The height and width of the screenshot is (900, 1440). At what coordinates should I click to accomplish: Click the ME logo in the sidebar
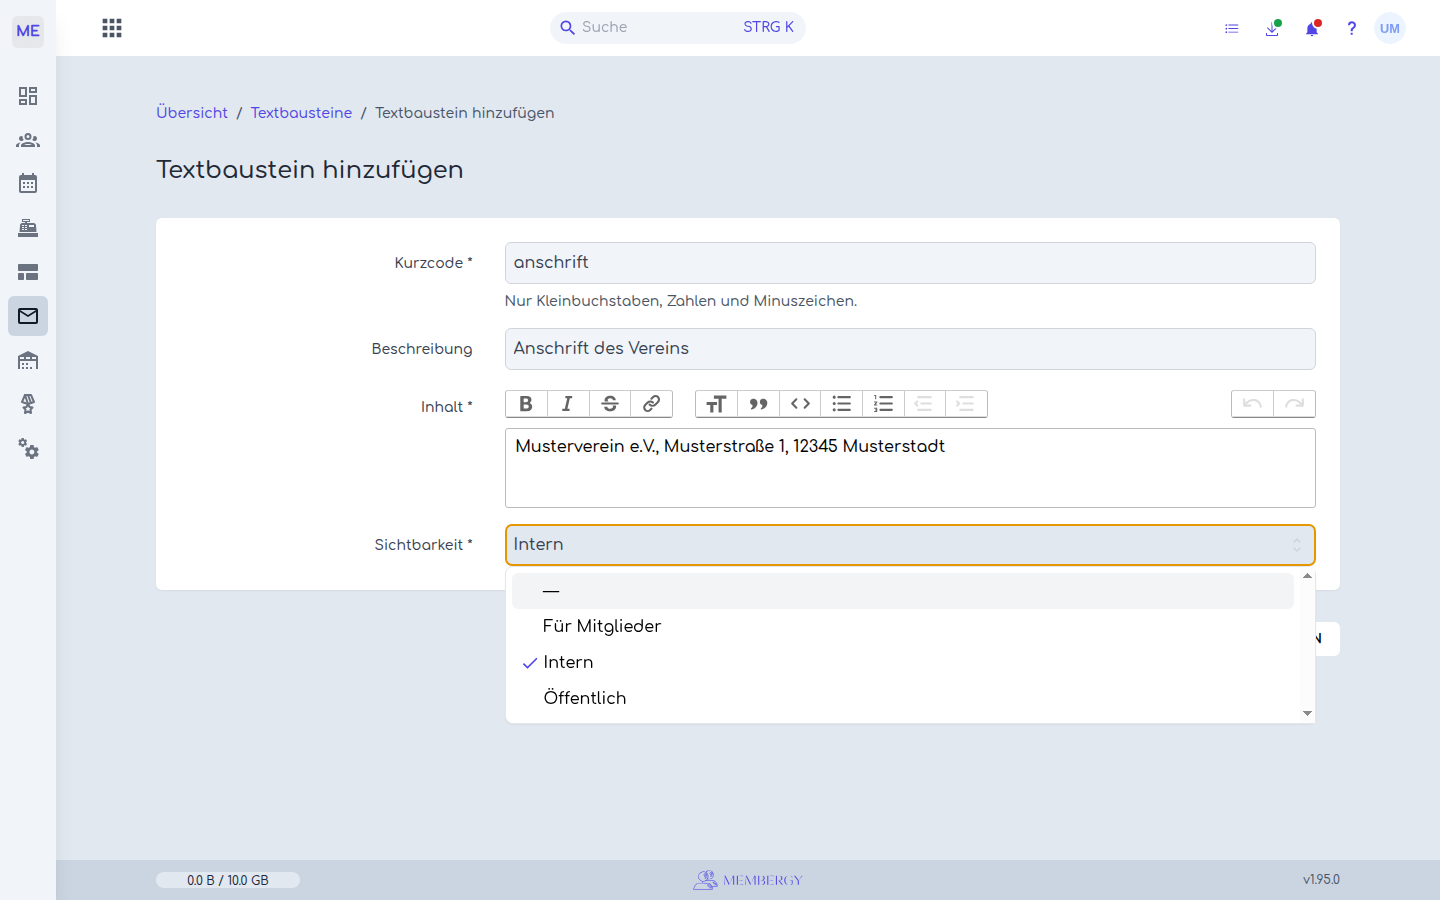coord(28,30)
